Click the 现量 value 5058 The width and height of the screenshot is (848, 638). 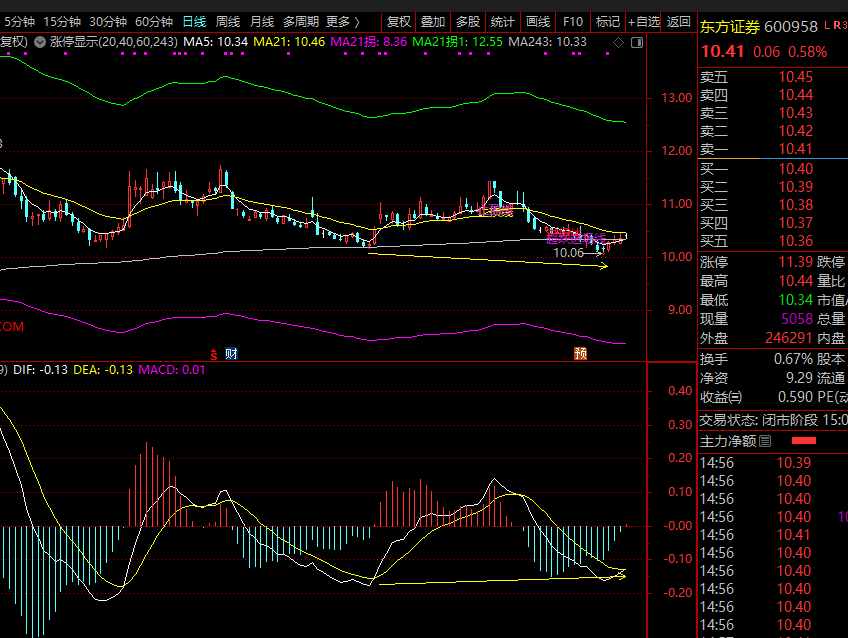pos(797,319)
